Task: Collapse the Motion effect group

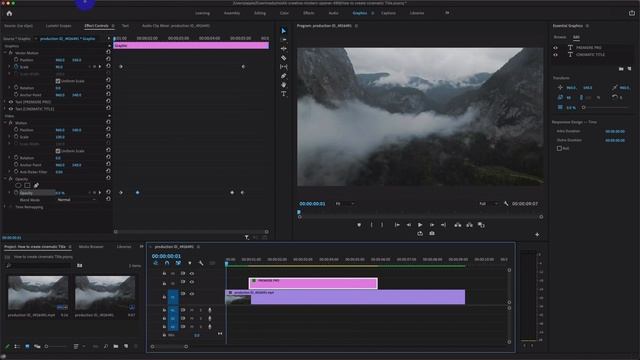Action: [x=5, y=123]
